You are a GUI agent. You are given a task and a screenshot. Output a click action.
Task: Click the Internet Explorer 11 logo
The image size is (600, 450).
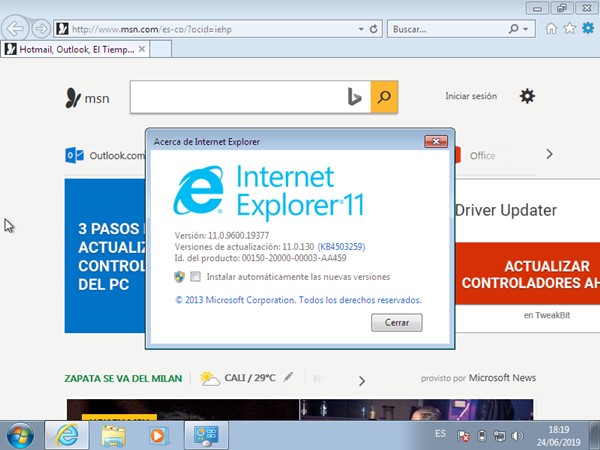pyautogui.click(x=268, y=191)
